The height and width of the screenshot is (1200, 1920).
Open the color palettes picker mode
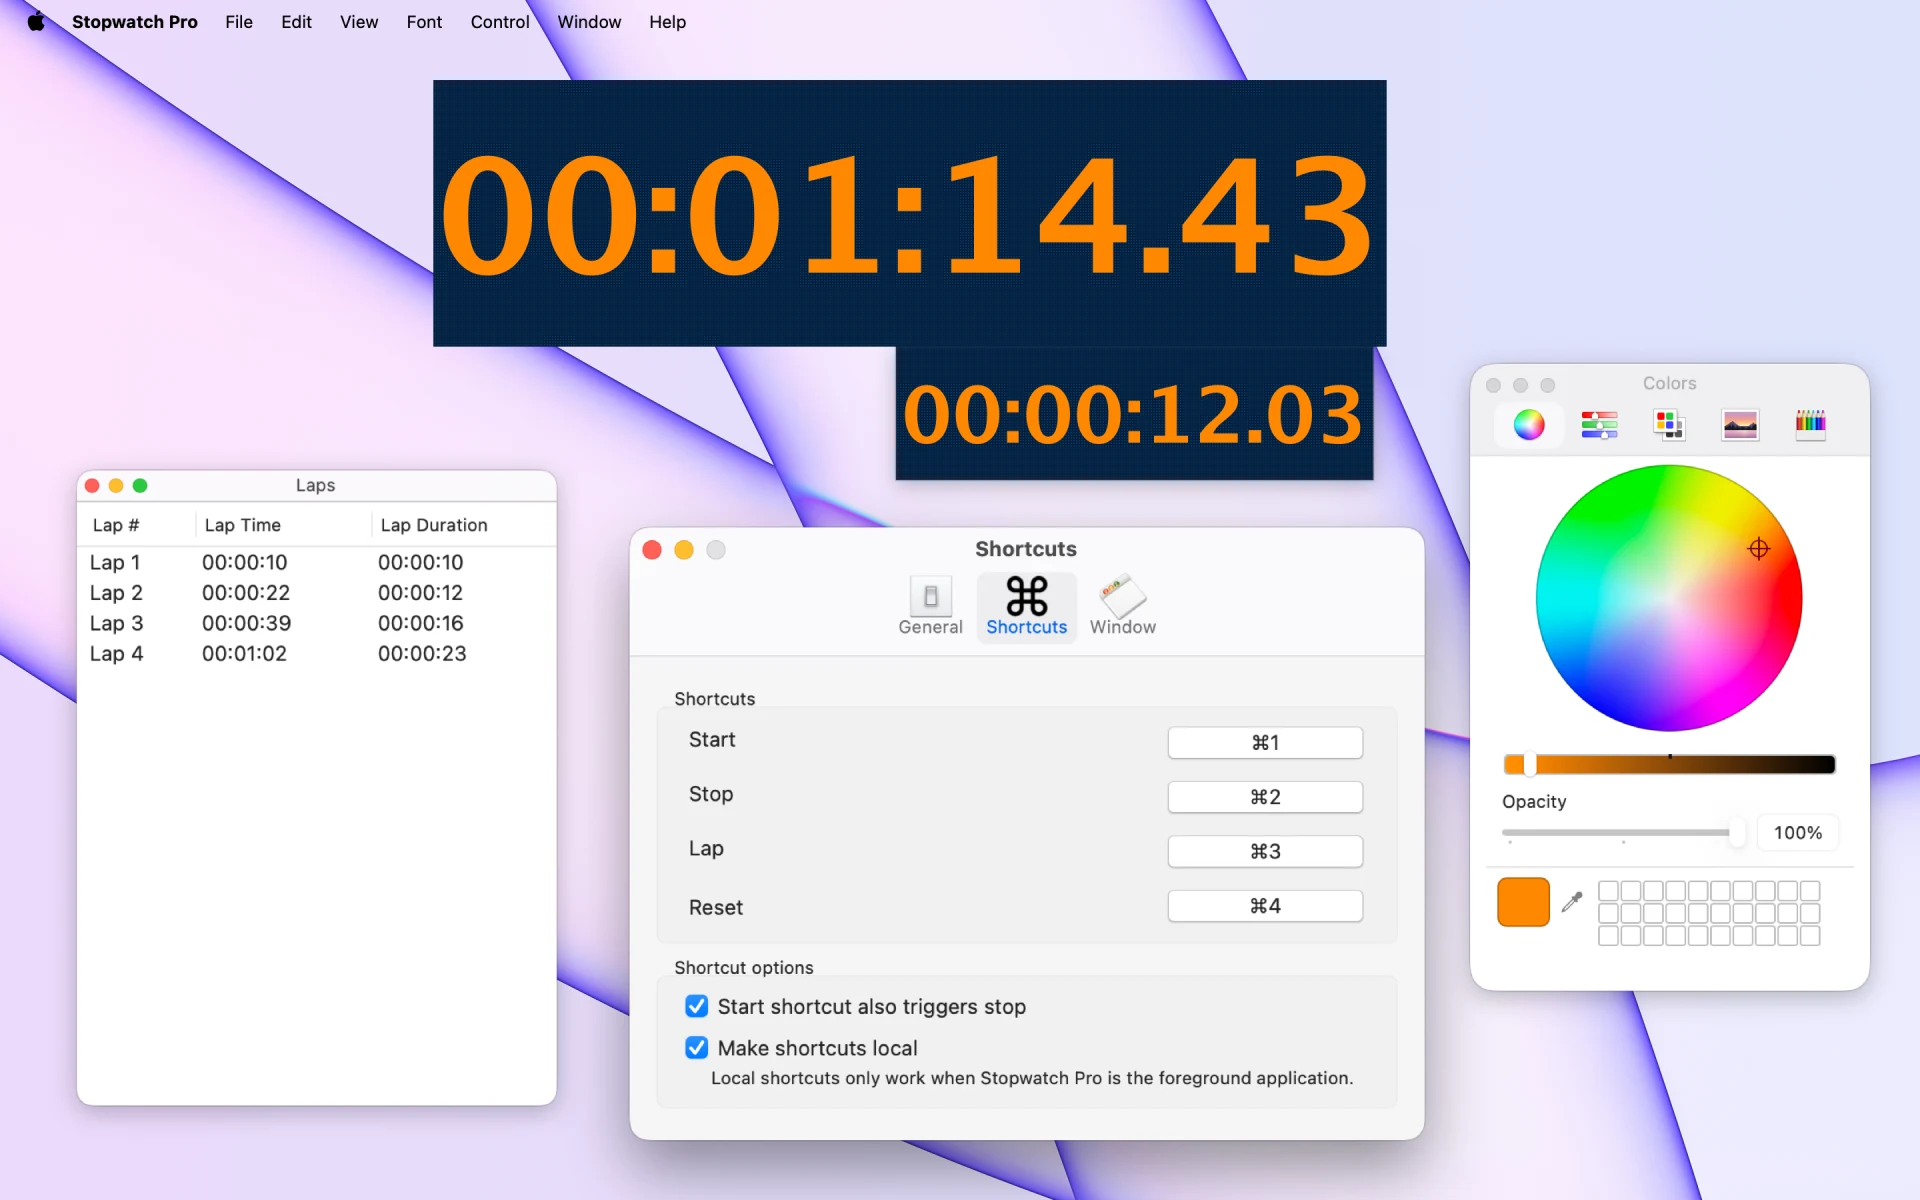click(x=1669, y=425)
